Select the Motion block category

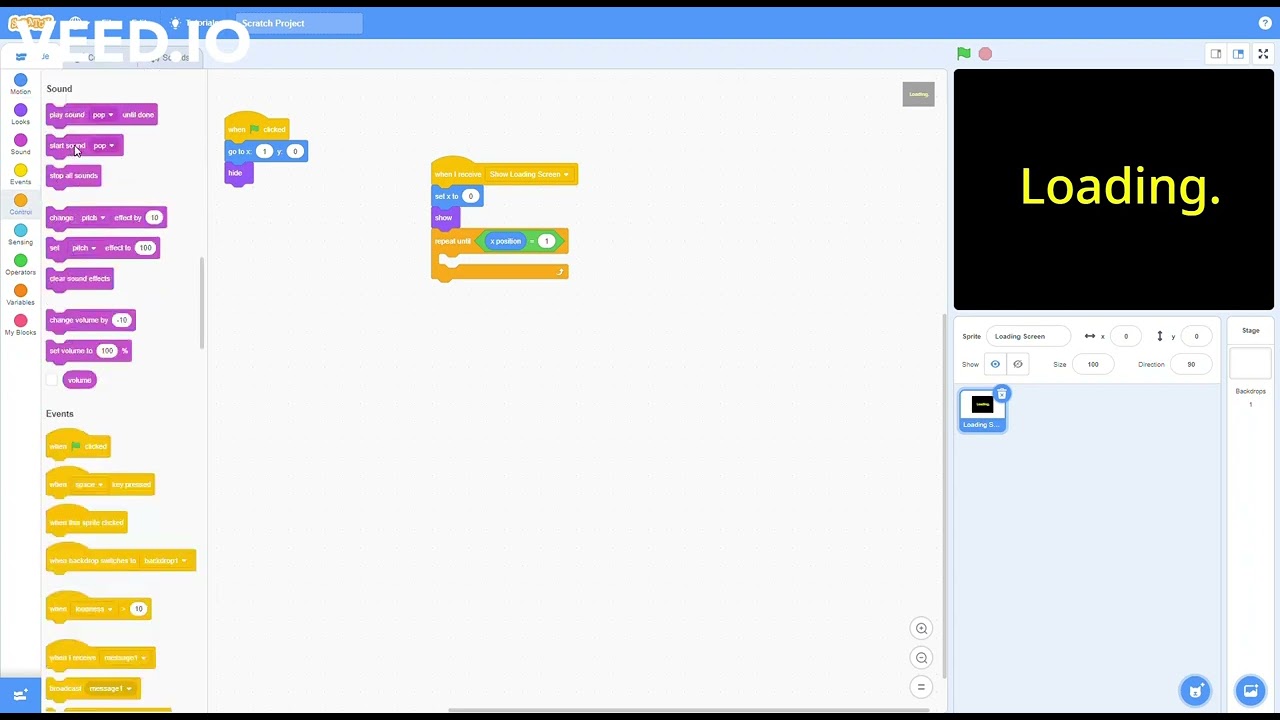point(20,84)
